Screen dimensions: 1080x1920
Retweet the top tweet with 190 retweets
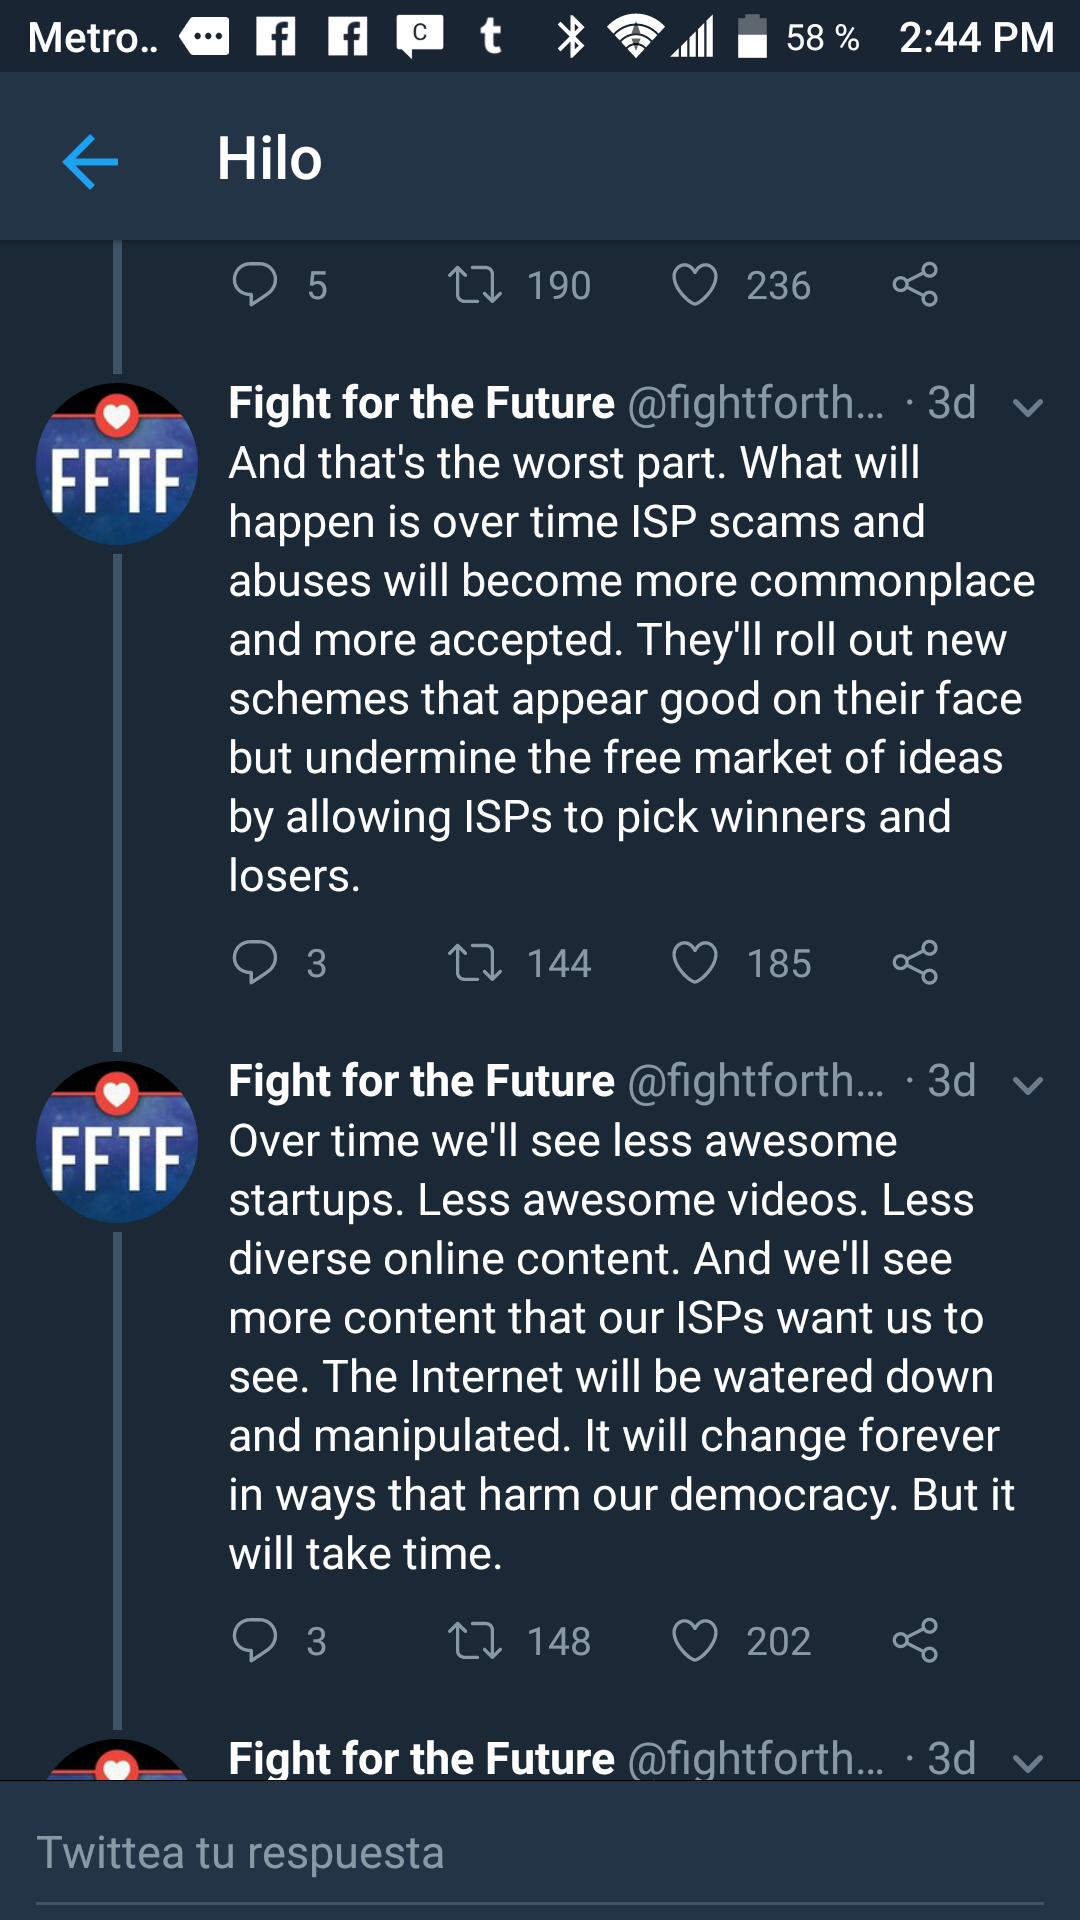click(475, 285)
